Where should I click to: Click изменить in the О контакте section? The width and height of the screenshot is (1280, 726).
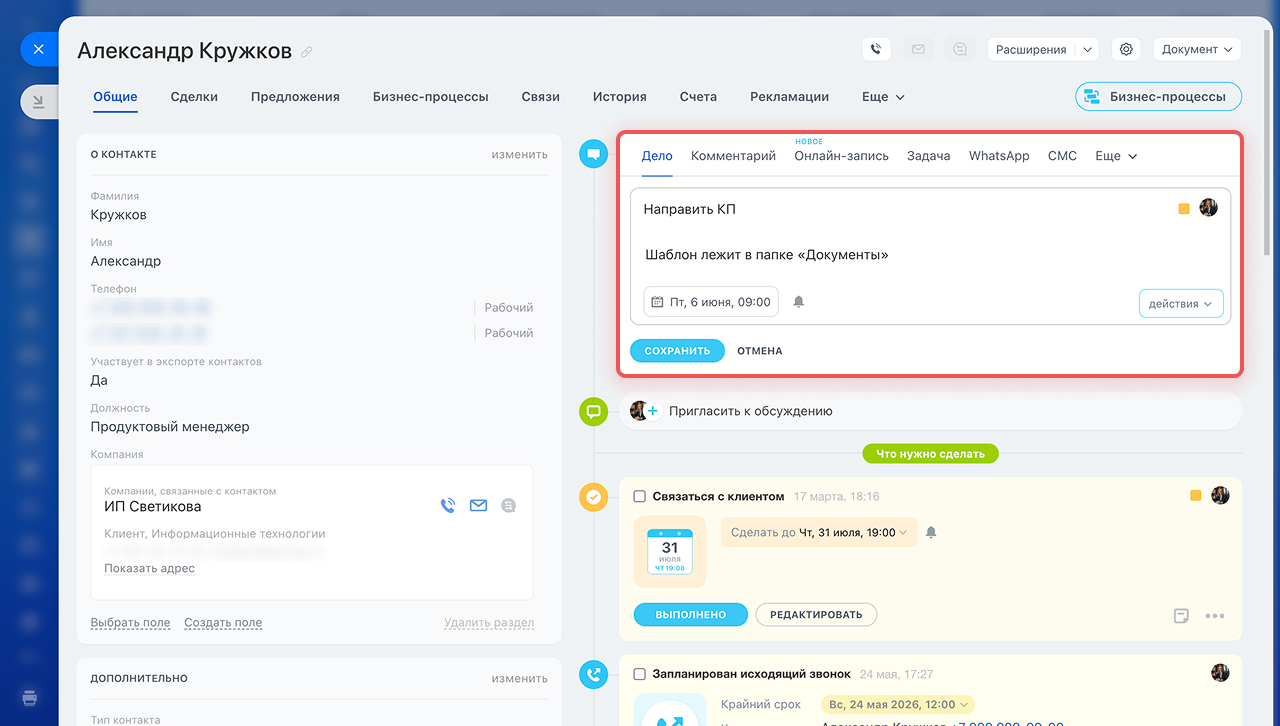tap(519, 155)
